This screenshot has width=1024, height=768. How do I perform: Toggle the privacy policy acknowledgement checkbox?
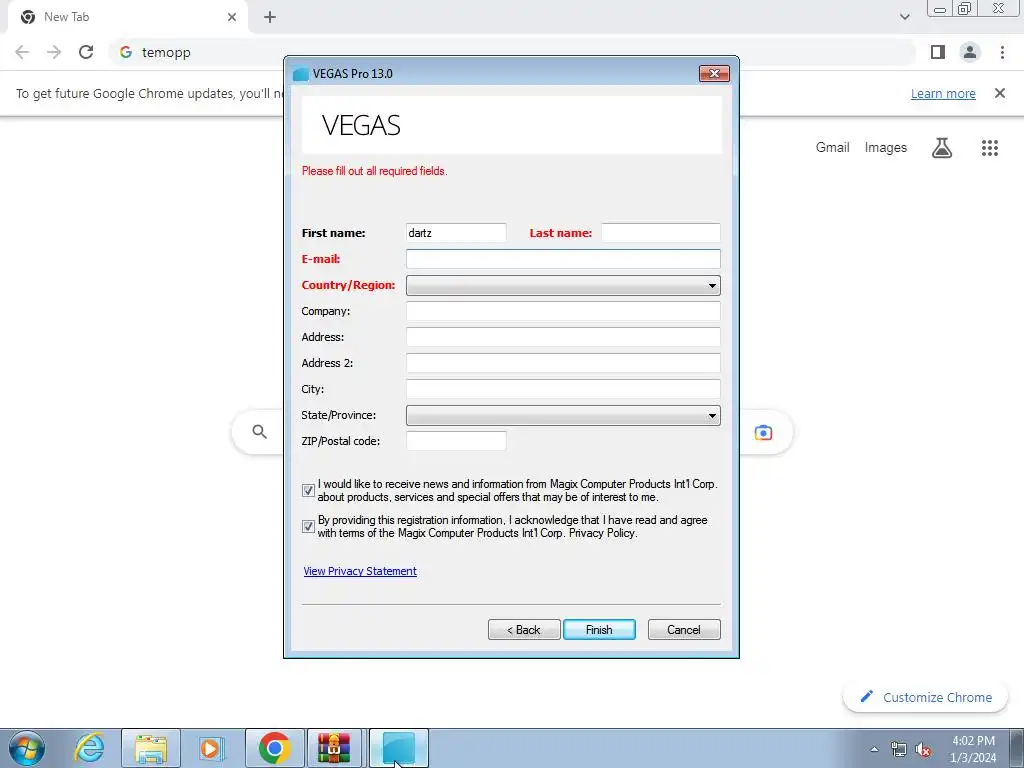308,526
